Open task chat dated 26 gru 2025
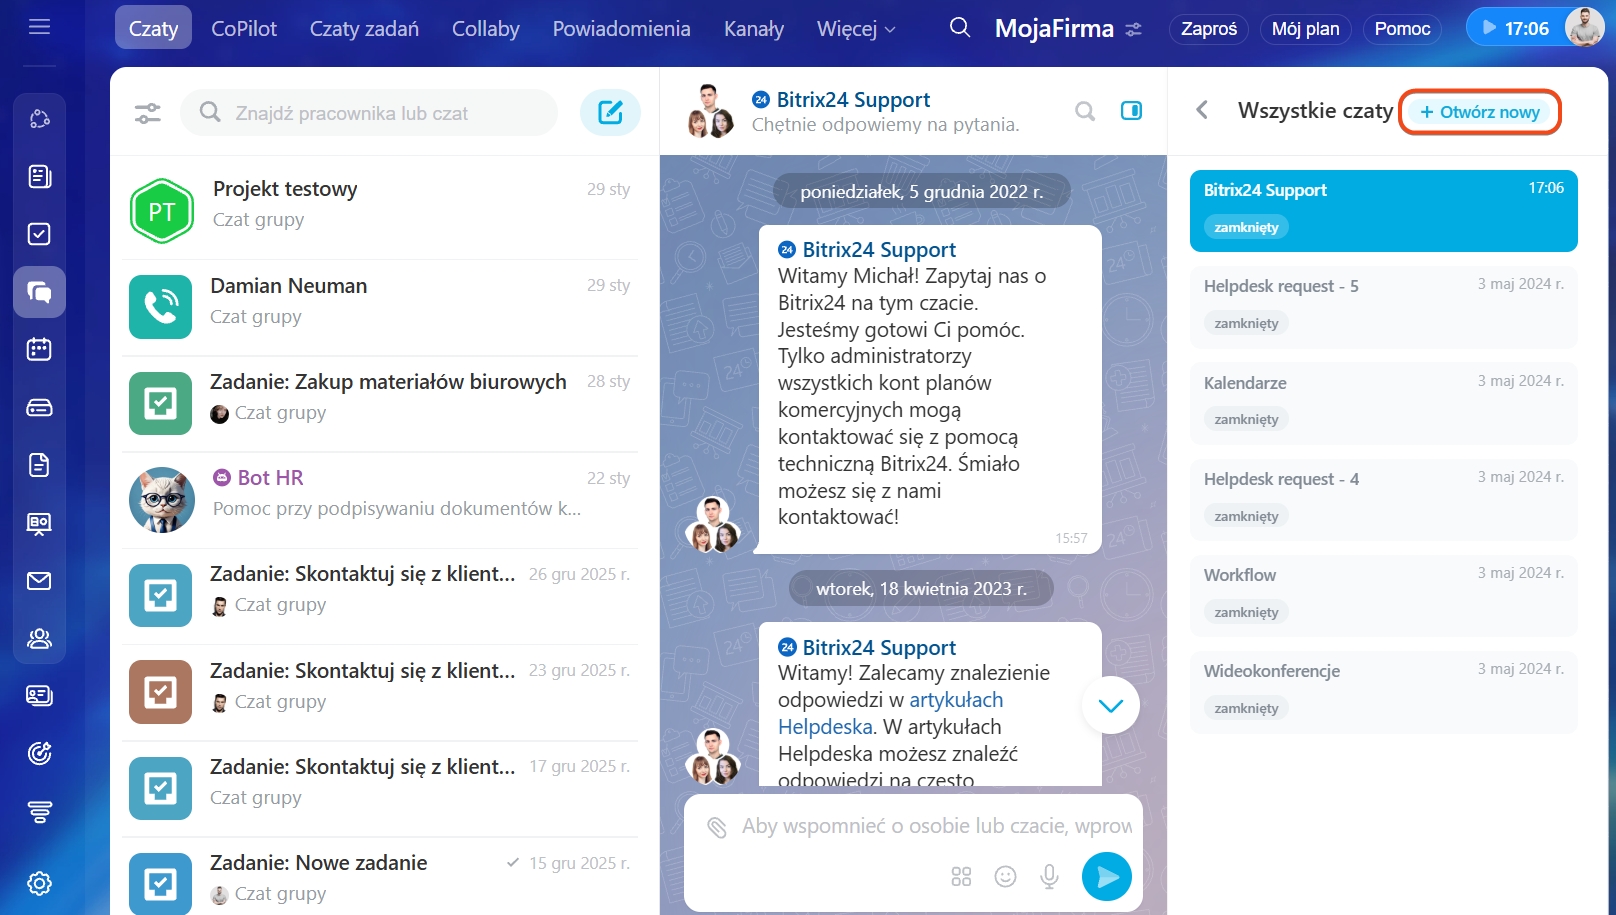 click(x=380, y=595)
